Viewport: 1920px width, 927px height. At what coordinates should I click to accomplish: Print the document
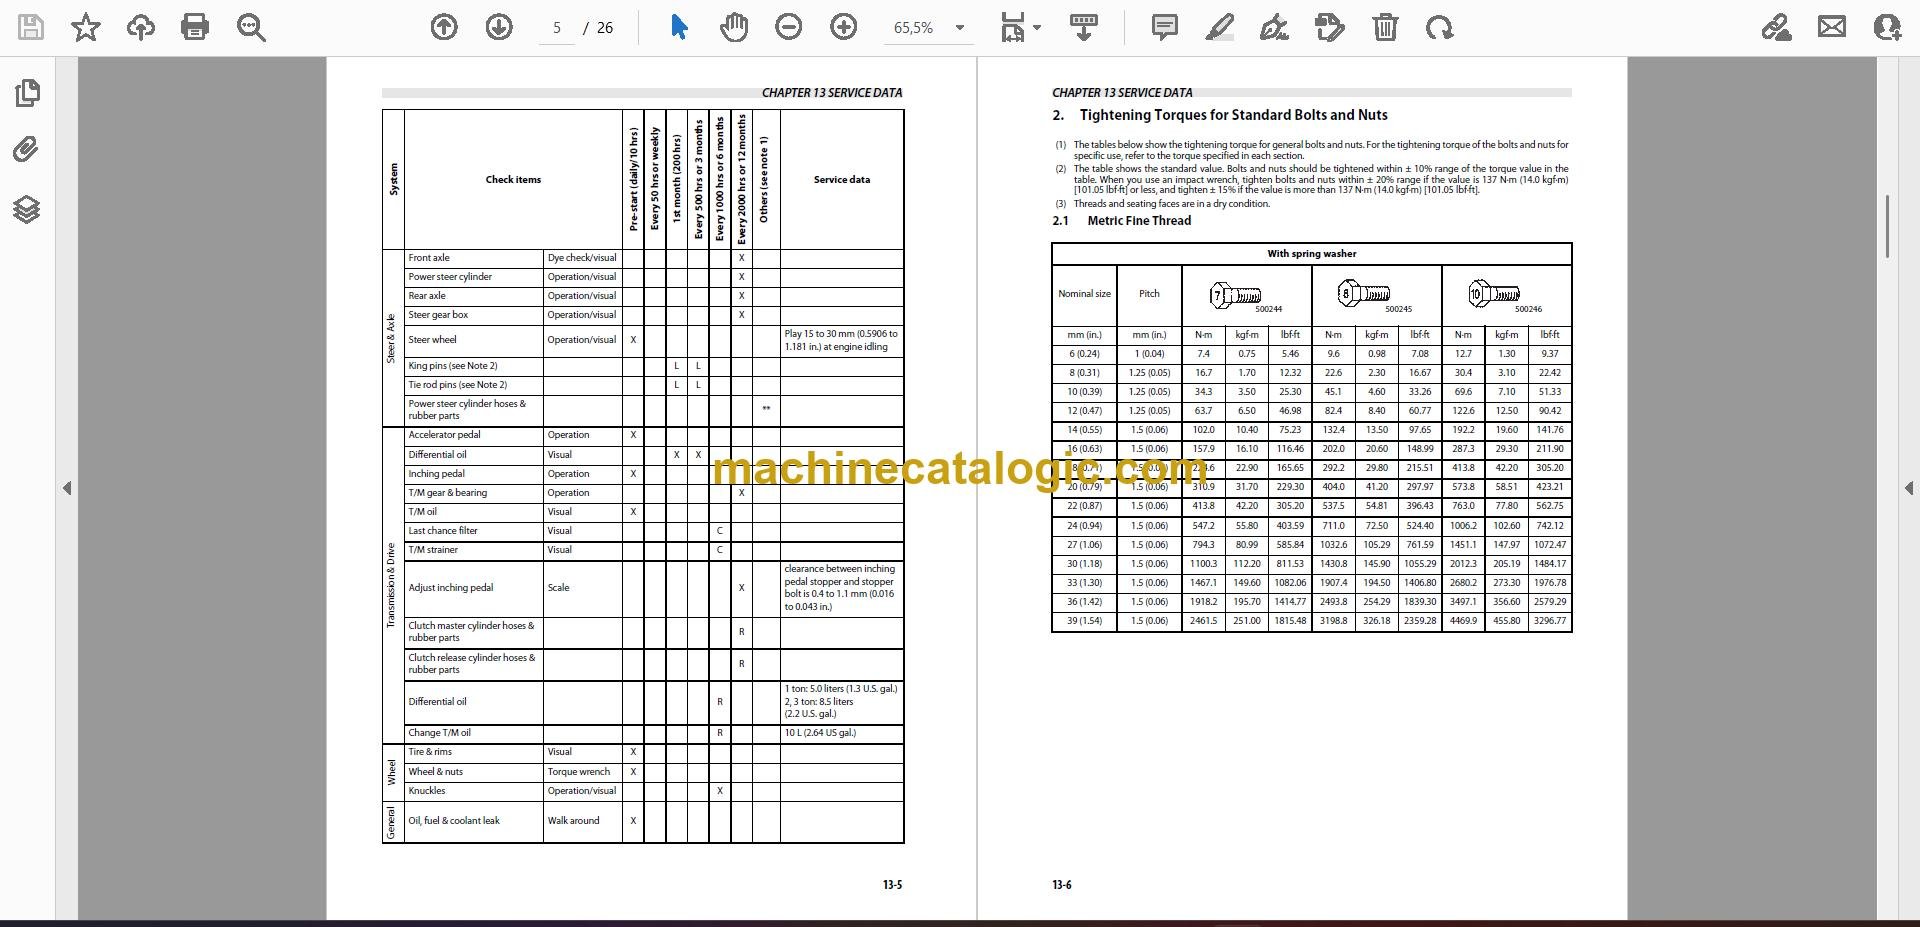click(x=195, y=27)
